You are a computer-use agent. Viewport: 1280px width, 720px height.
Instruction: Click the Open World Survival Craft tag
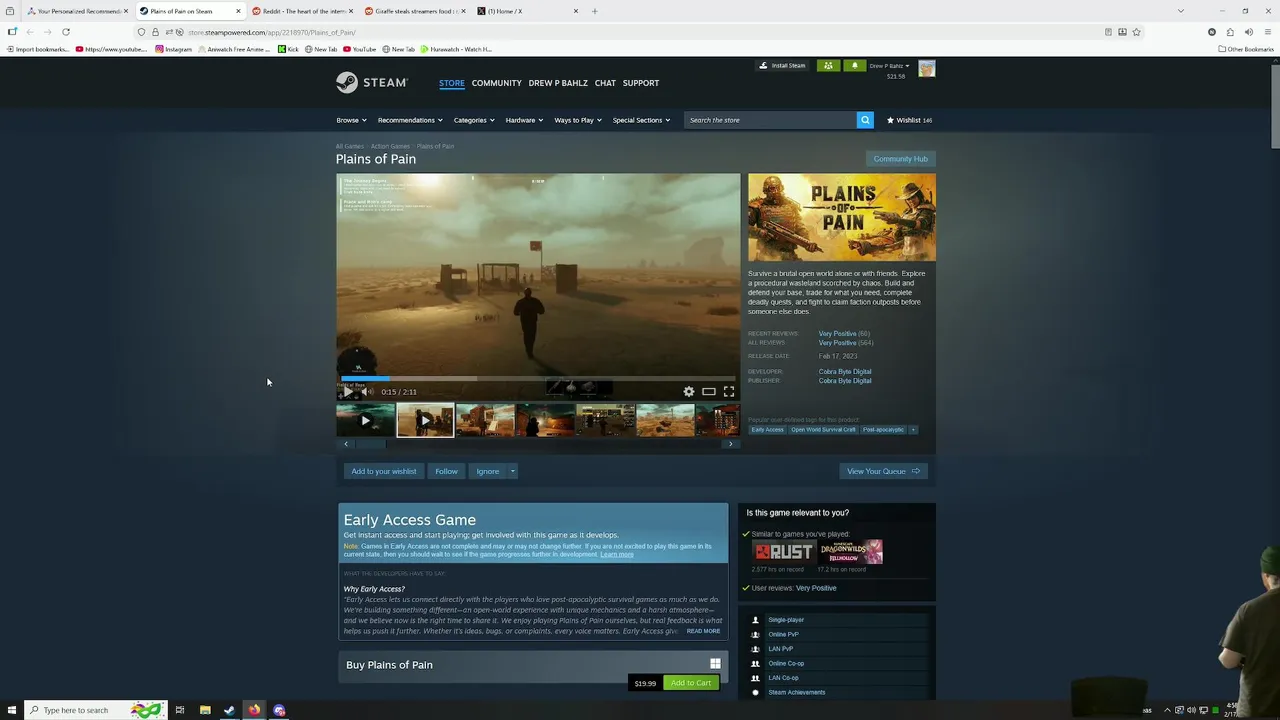[823, 430]
